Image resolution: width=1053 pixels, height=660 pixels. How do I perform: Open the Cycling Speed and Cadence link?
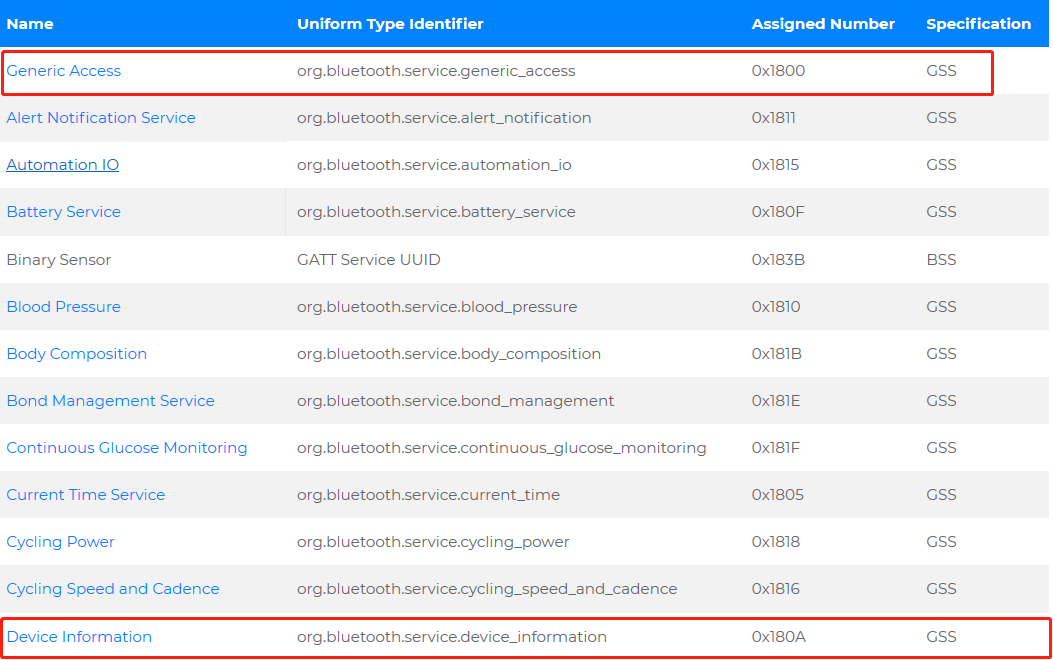coord(113,589)
